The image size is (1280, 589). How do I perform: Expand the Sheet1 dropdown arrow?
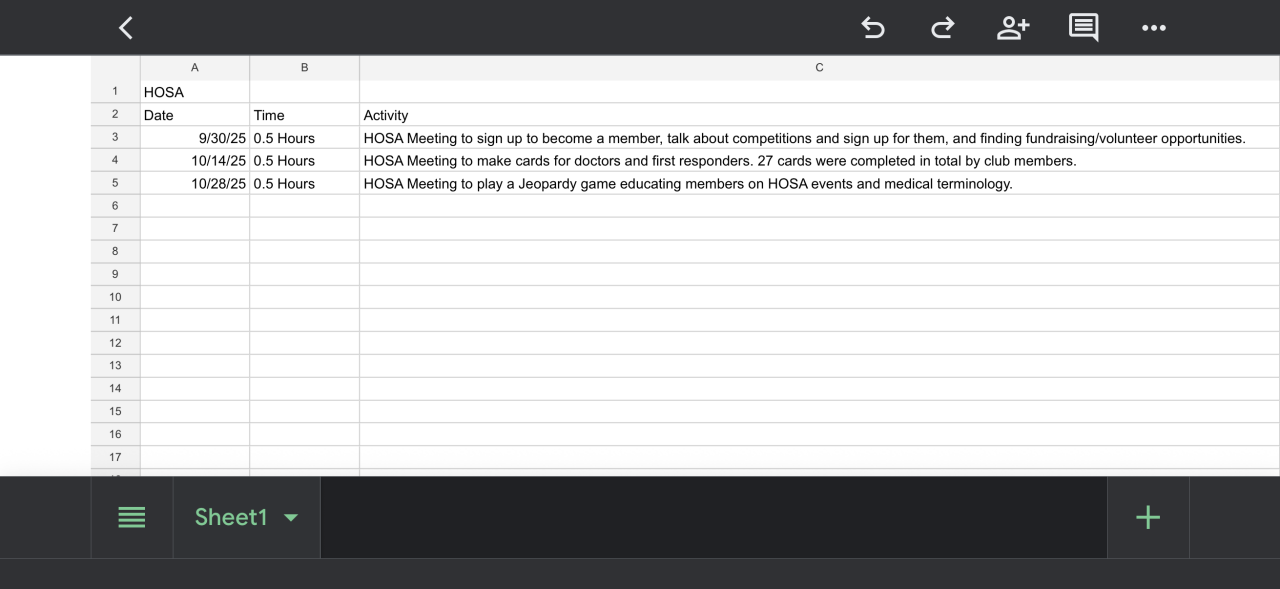click(x=291, y=517)
